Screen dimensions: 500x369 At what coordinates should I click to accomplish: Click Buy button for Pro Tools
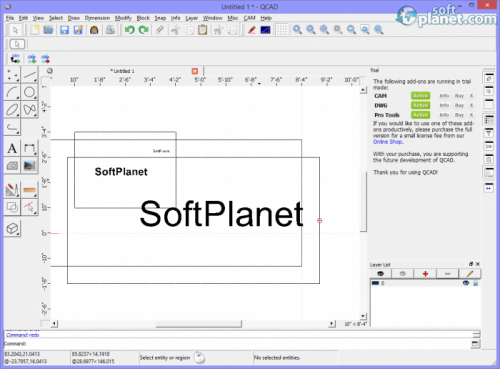[459, 115]
